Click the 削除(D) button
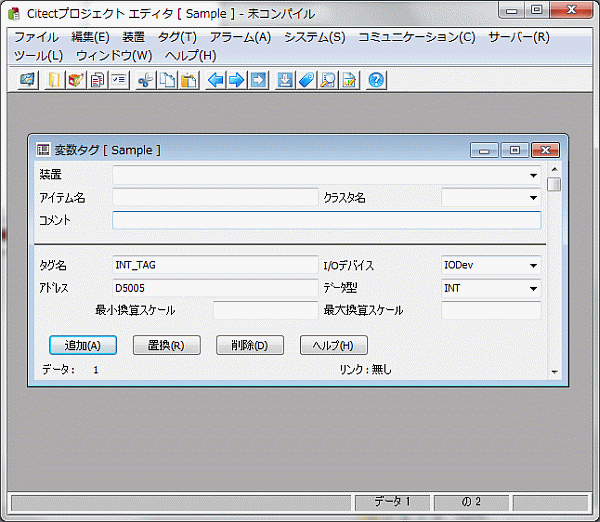This screenshot has height=522, width=600. pos(250,345)
